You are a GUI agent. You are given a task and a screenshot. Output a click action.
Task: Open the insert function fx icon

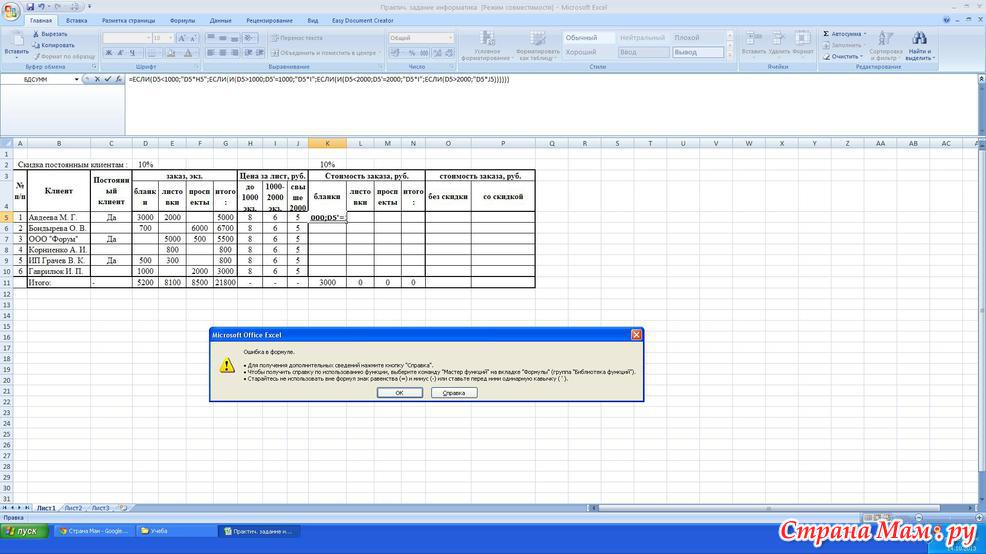point(118,80)
